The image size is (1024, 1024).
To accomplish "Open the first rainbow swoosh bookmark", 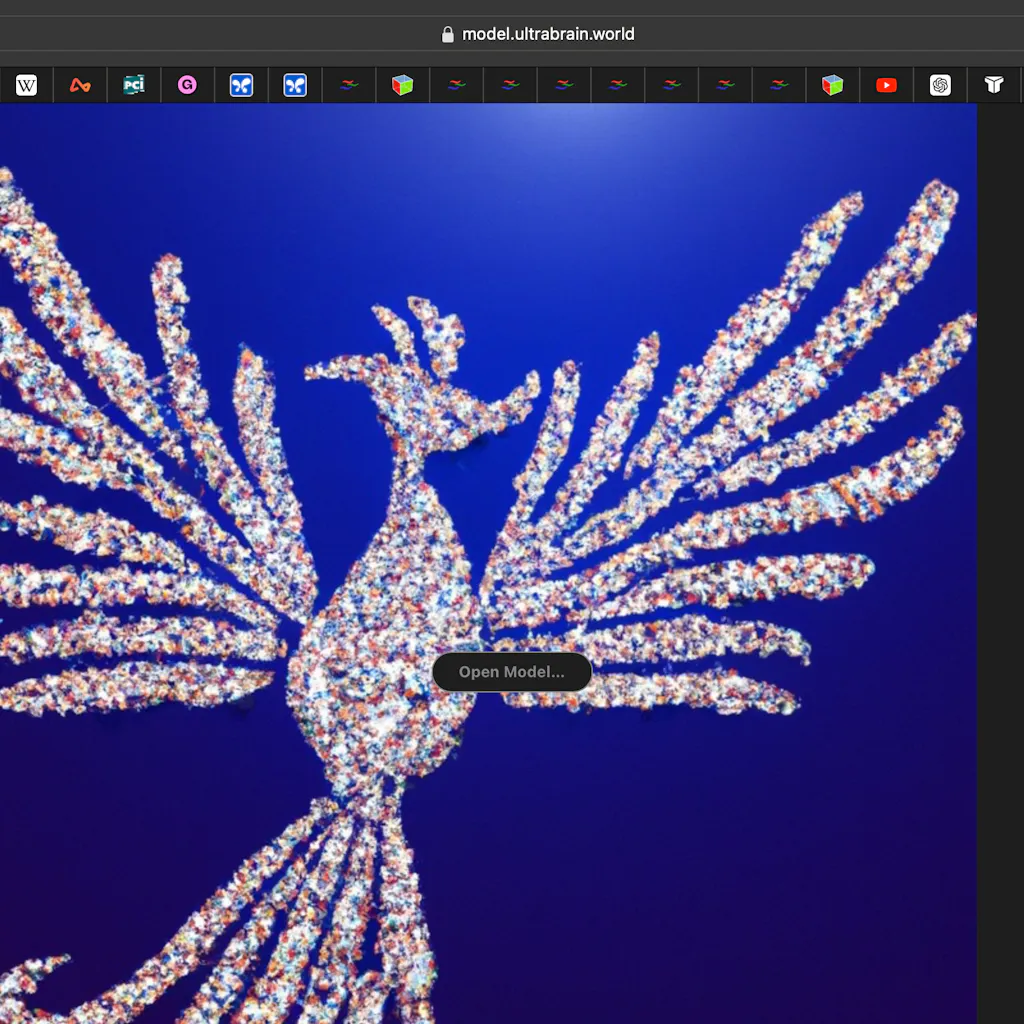I will click(349, 85).
